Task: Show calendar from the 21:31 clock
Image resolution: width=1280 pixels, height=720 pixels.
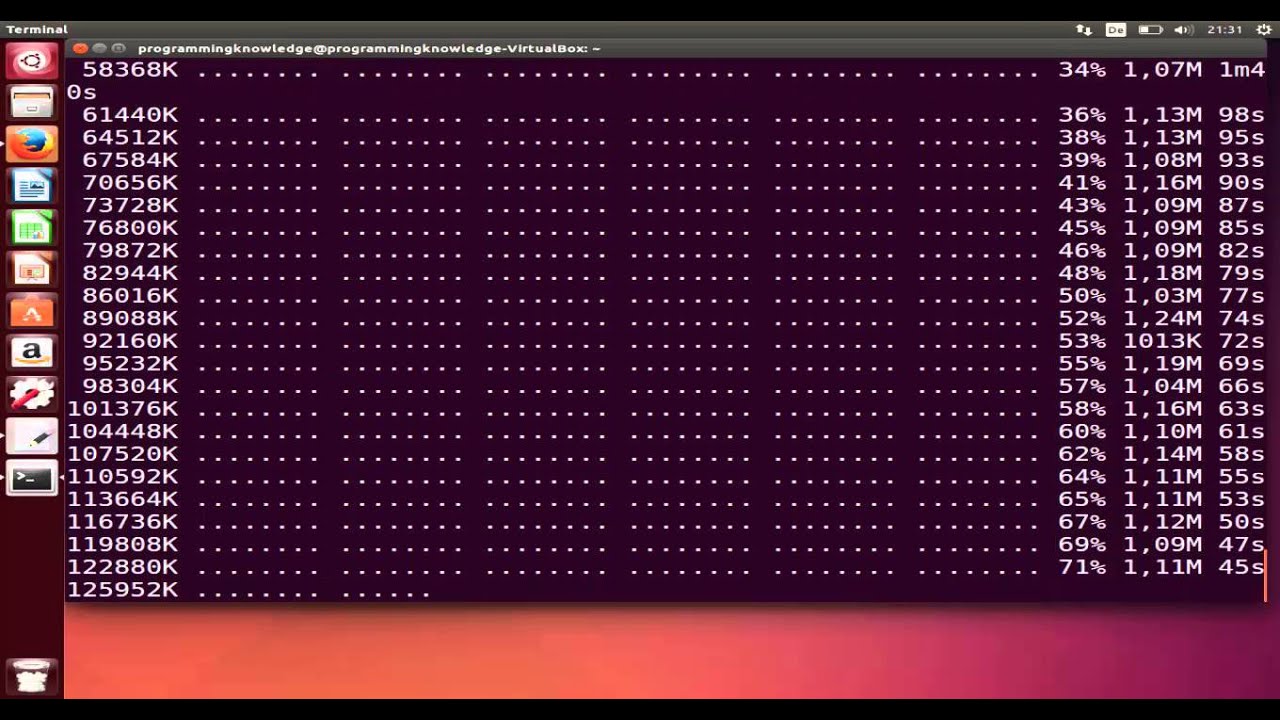Action: pyautogui.click(x=1224, y=30)
